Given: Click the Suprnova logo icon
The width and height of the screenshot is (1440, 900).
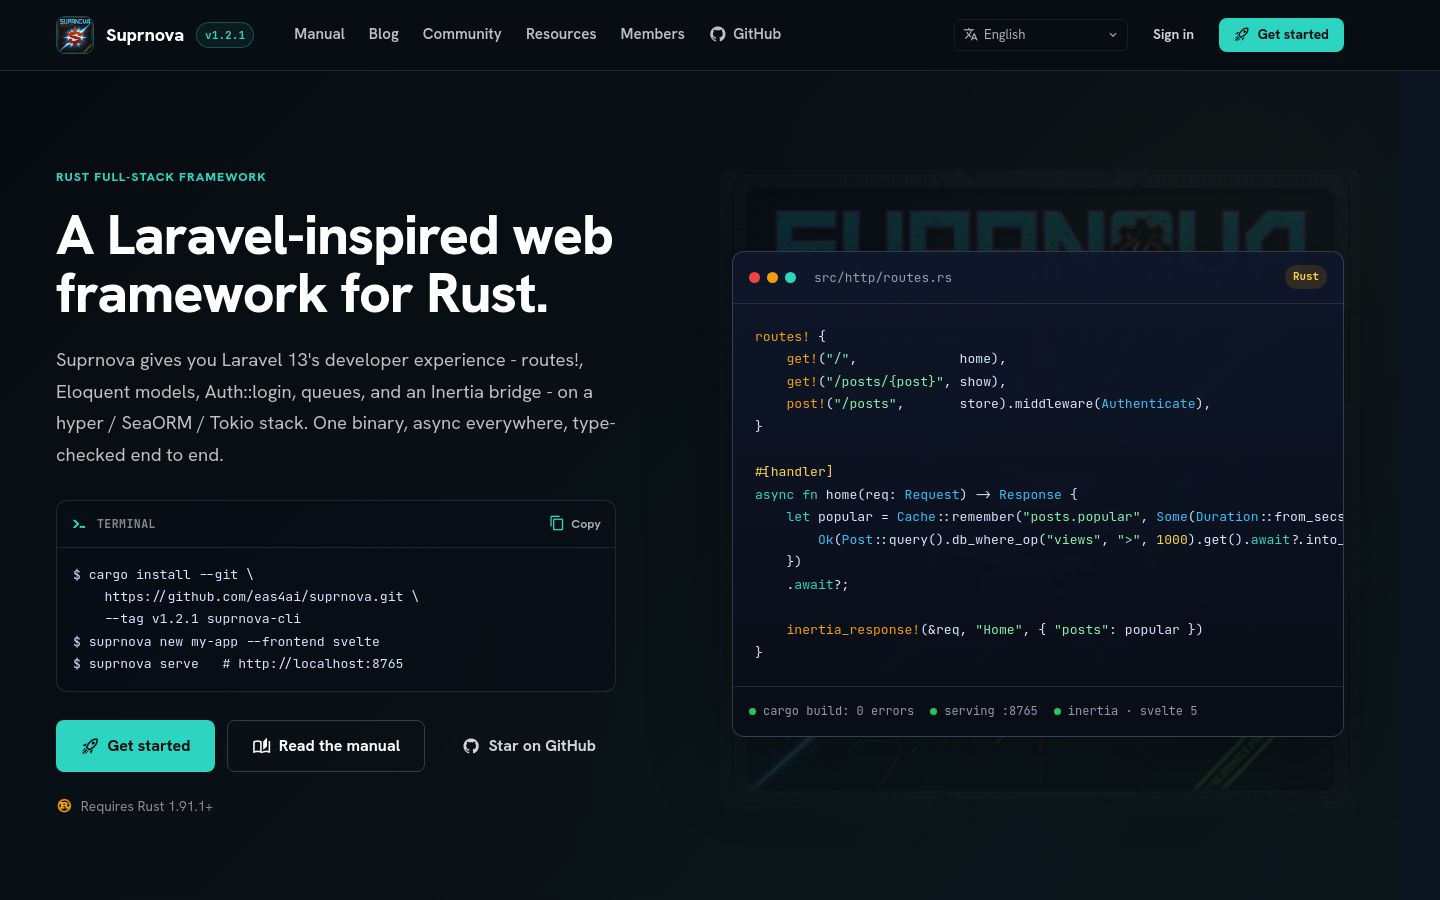Looking at the screenshot, I should (75, 35).
